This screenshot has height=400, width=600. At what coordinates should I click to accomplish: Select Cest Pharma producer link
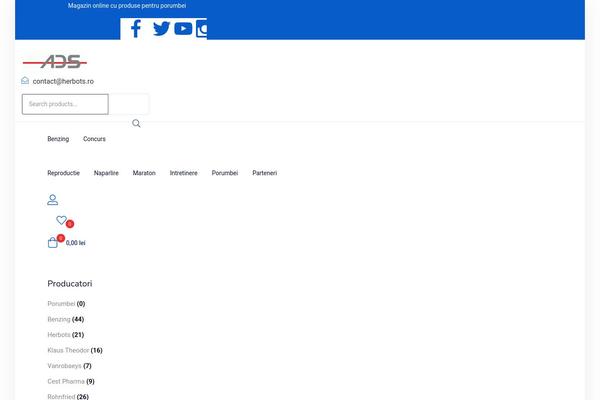[x=66, y=381]
